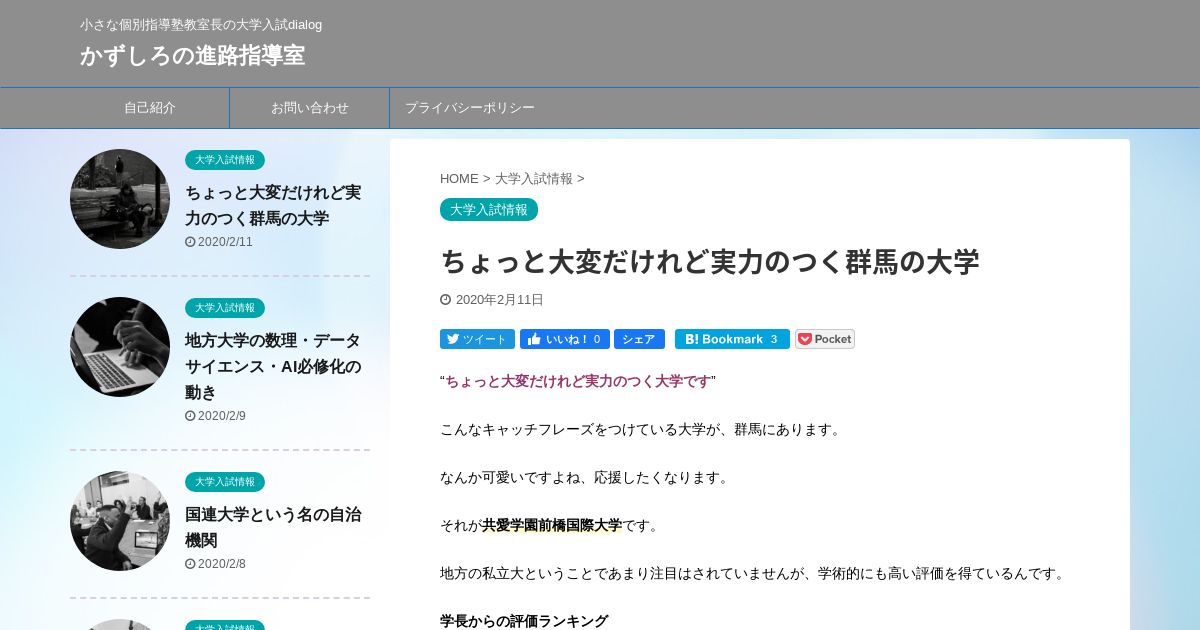The width and height of the screenshot is (1200, 630).
Task: Open 大学入試情報 in the breadcrumb
Action: tap(534, 179)
